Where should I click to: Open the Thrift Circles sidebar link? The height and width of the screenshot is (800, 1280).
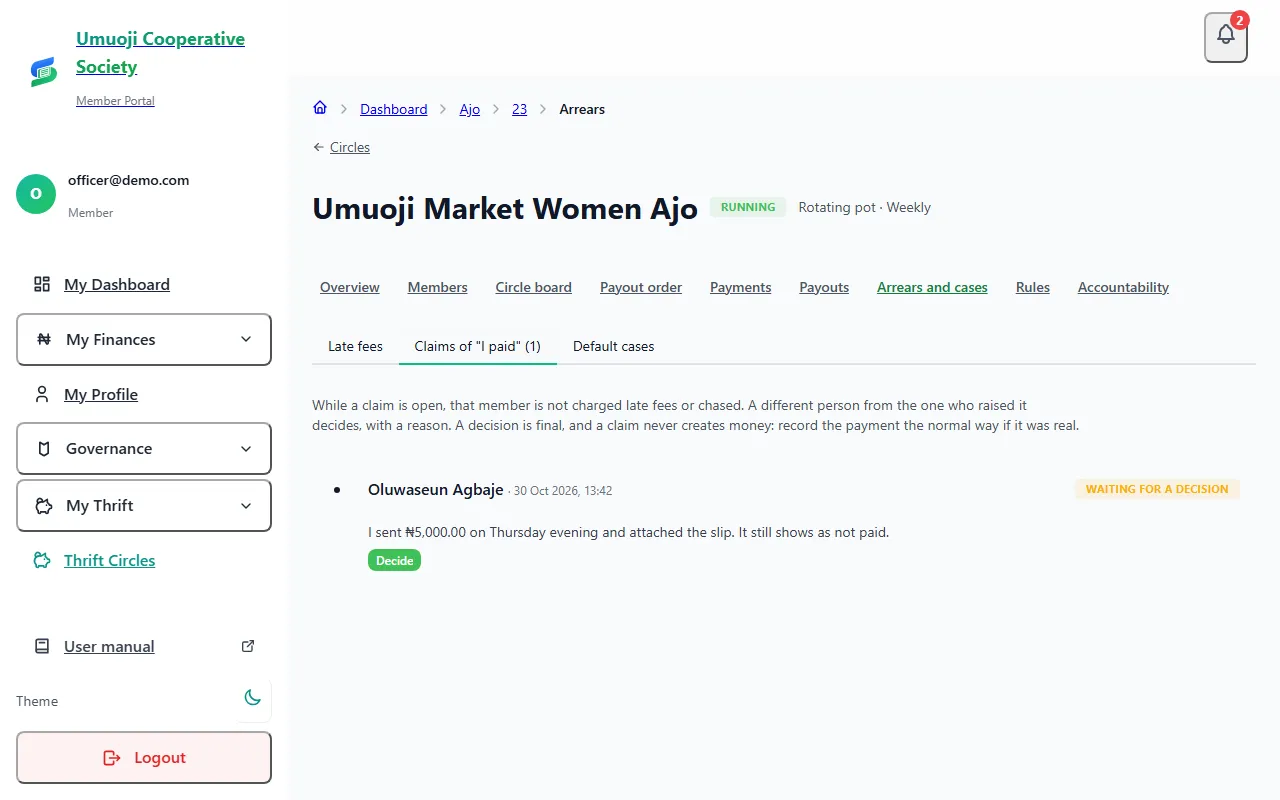(110, 560)
